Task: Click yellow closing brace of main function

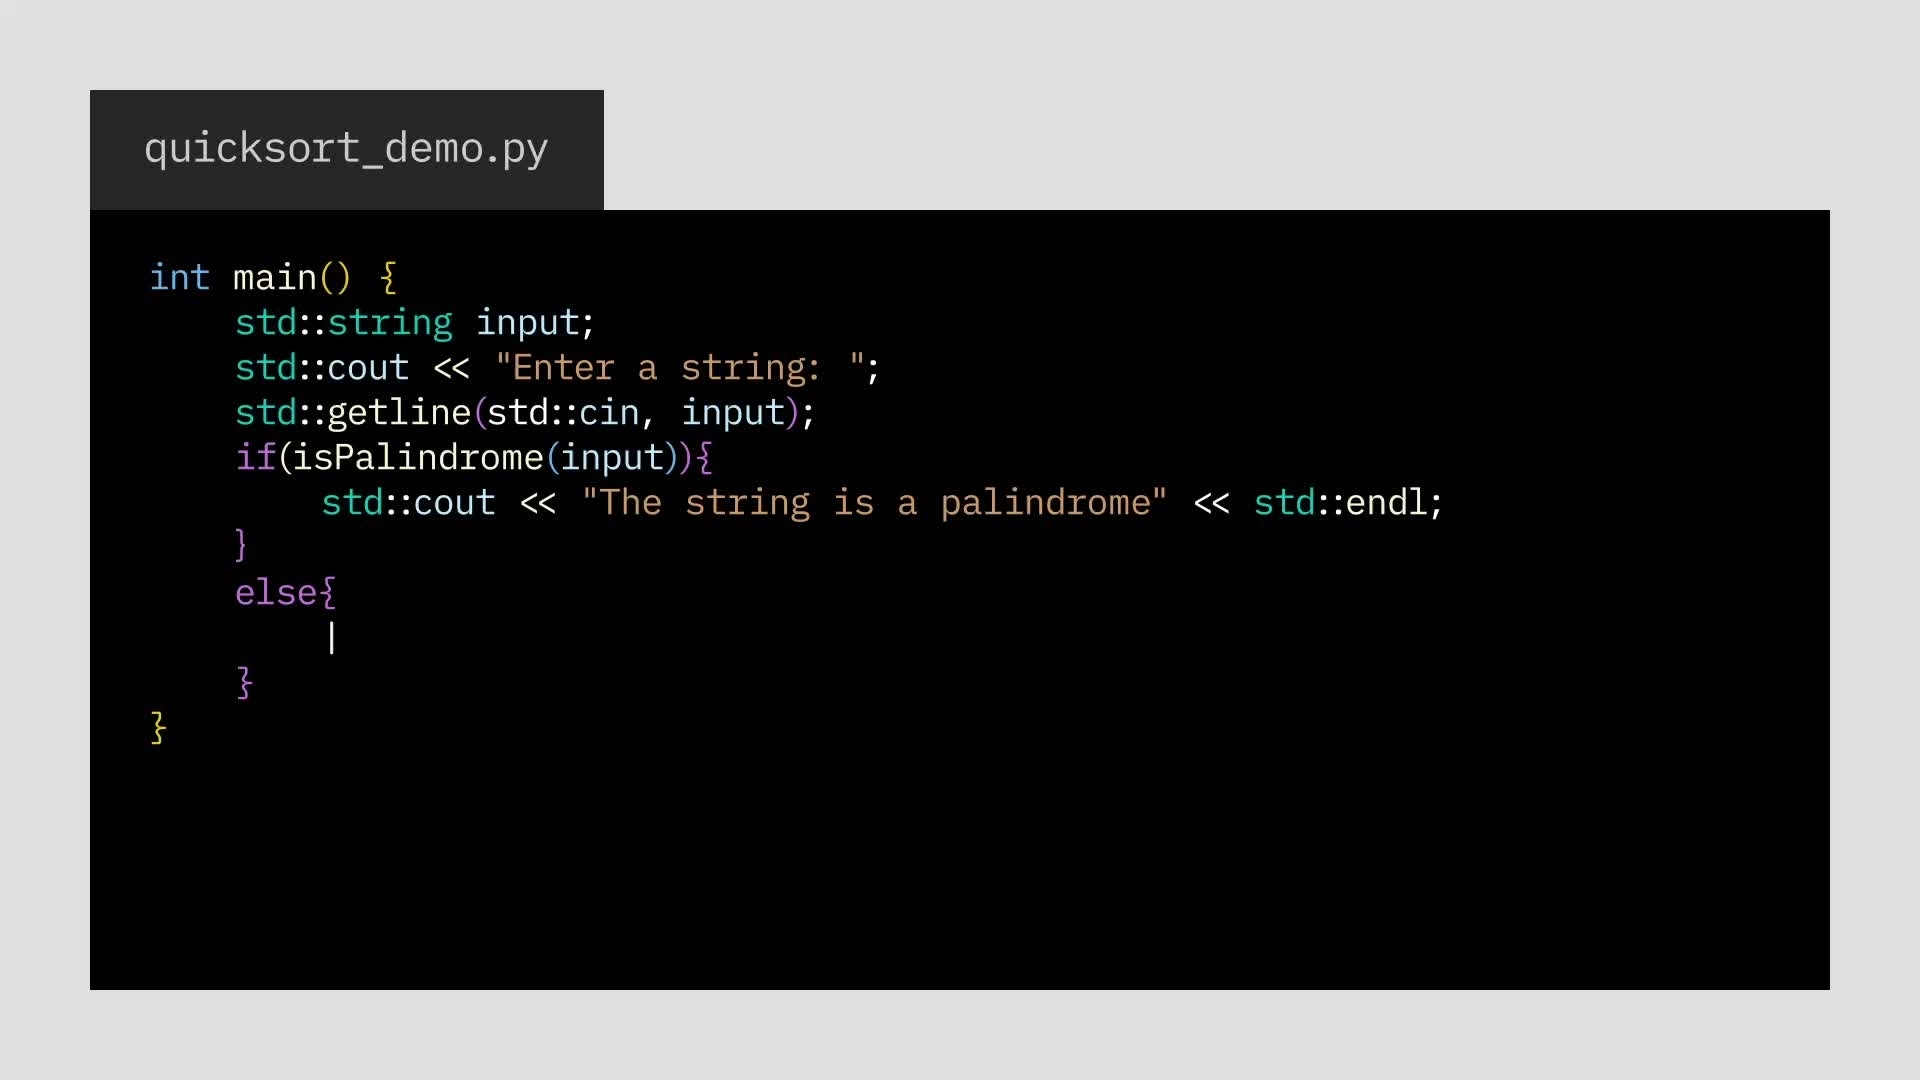Action: [158, 727]
